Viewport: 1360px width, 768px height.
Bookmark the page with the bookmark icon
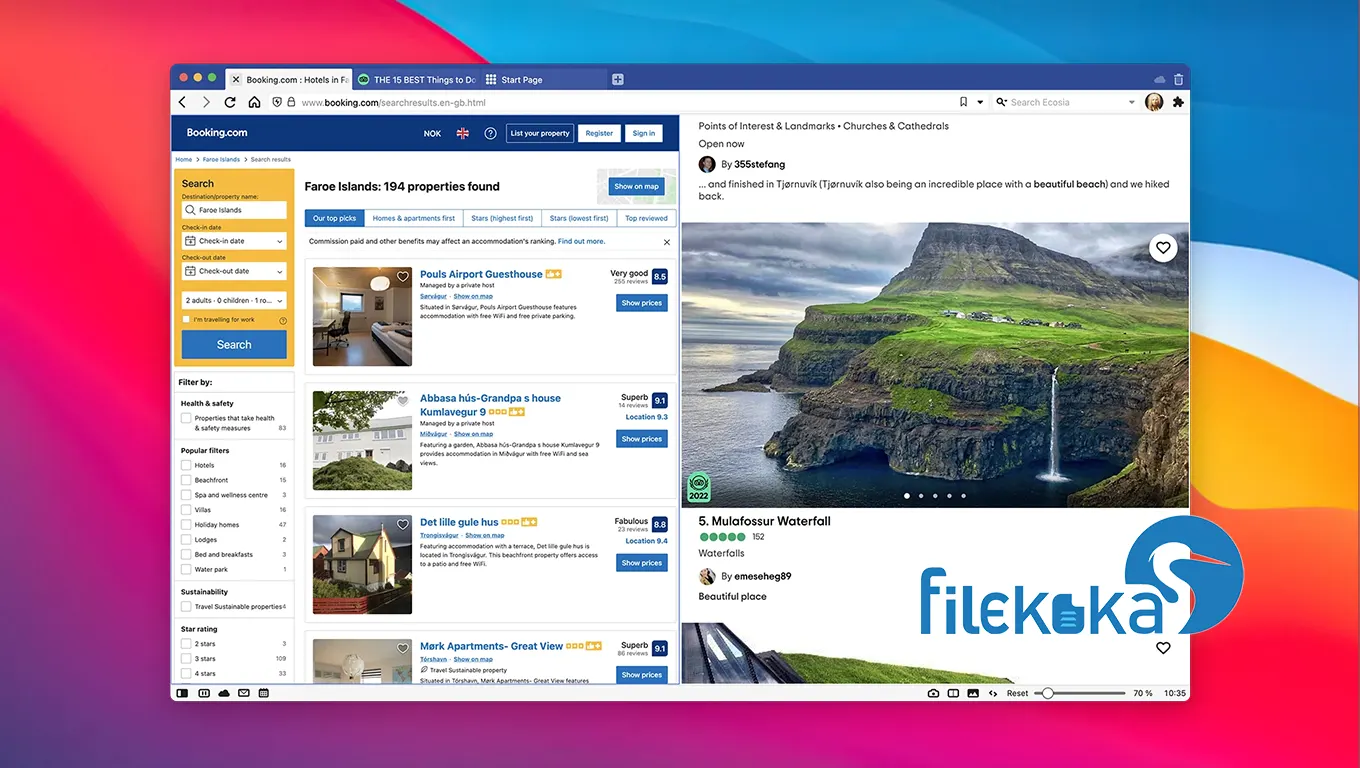pyautogui.click(x=963, y=102)
